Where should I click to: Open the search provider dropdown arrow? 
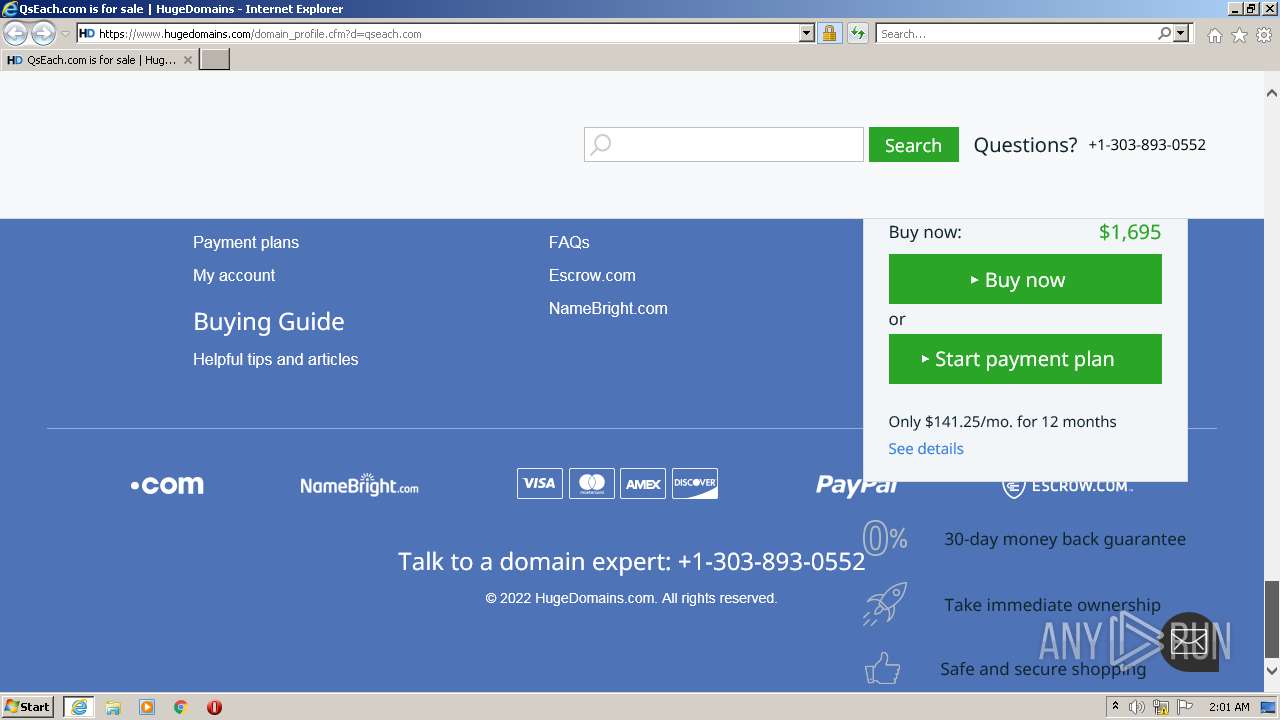click(x=1181, y=34)
